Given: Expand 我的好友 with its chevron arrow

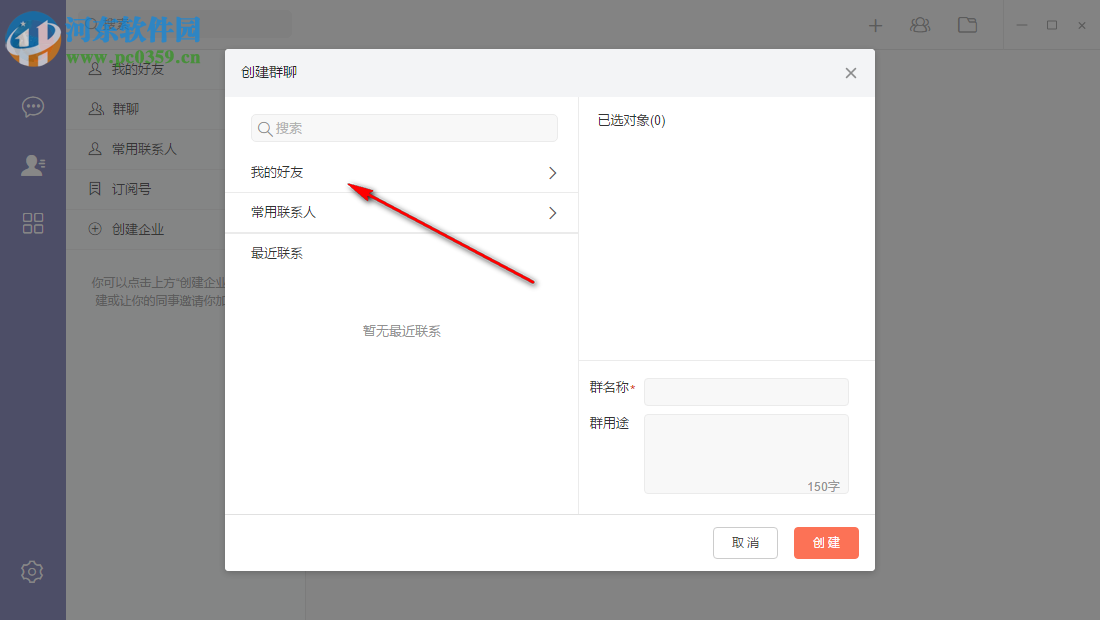Looking at the screenshot, I should (x=551, y=172).
